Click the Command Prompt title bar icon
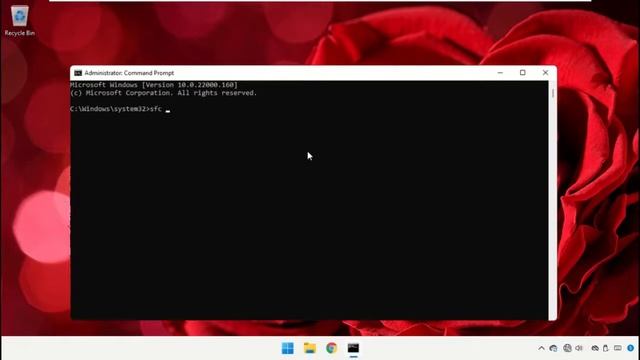 click(x=78, y=73)
